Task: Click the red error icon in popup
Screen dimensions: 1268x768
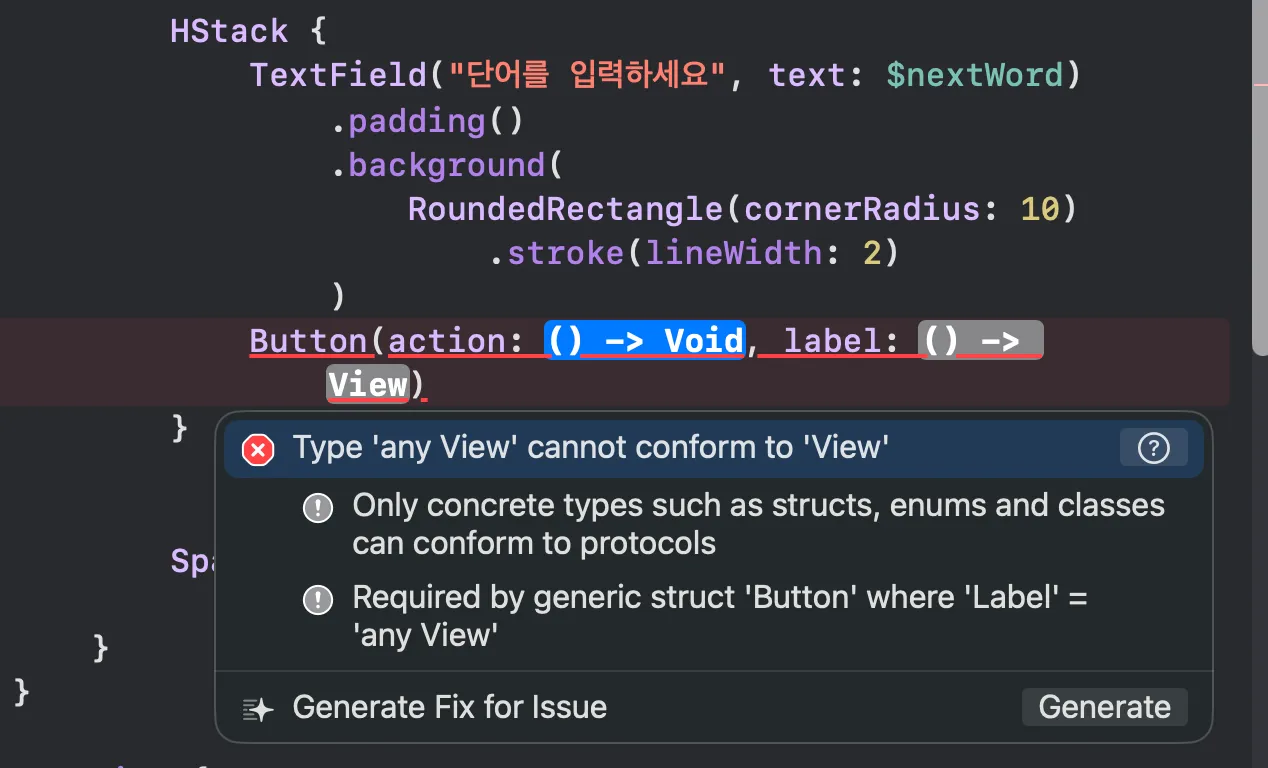Action: pyautogui.click(x=258, y=450)
